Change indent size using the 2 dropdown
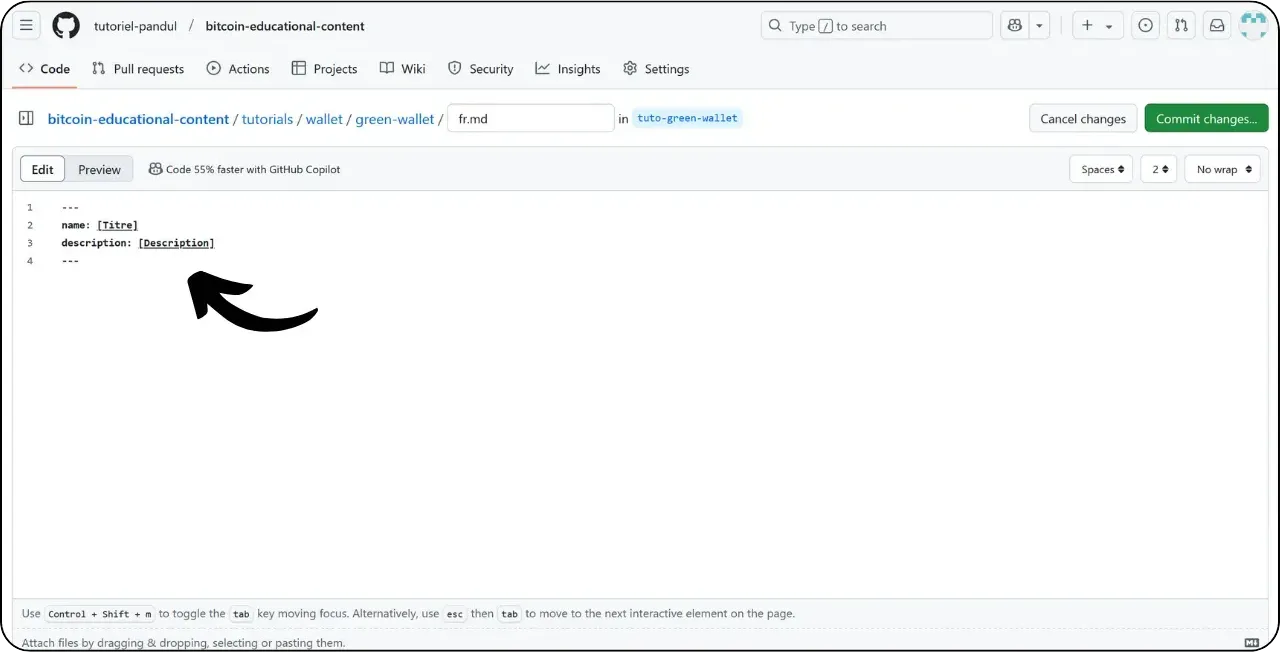Image resolution: width=1280 pixels, height=652 pixels. (1158, 169)
